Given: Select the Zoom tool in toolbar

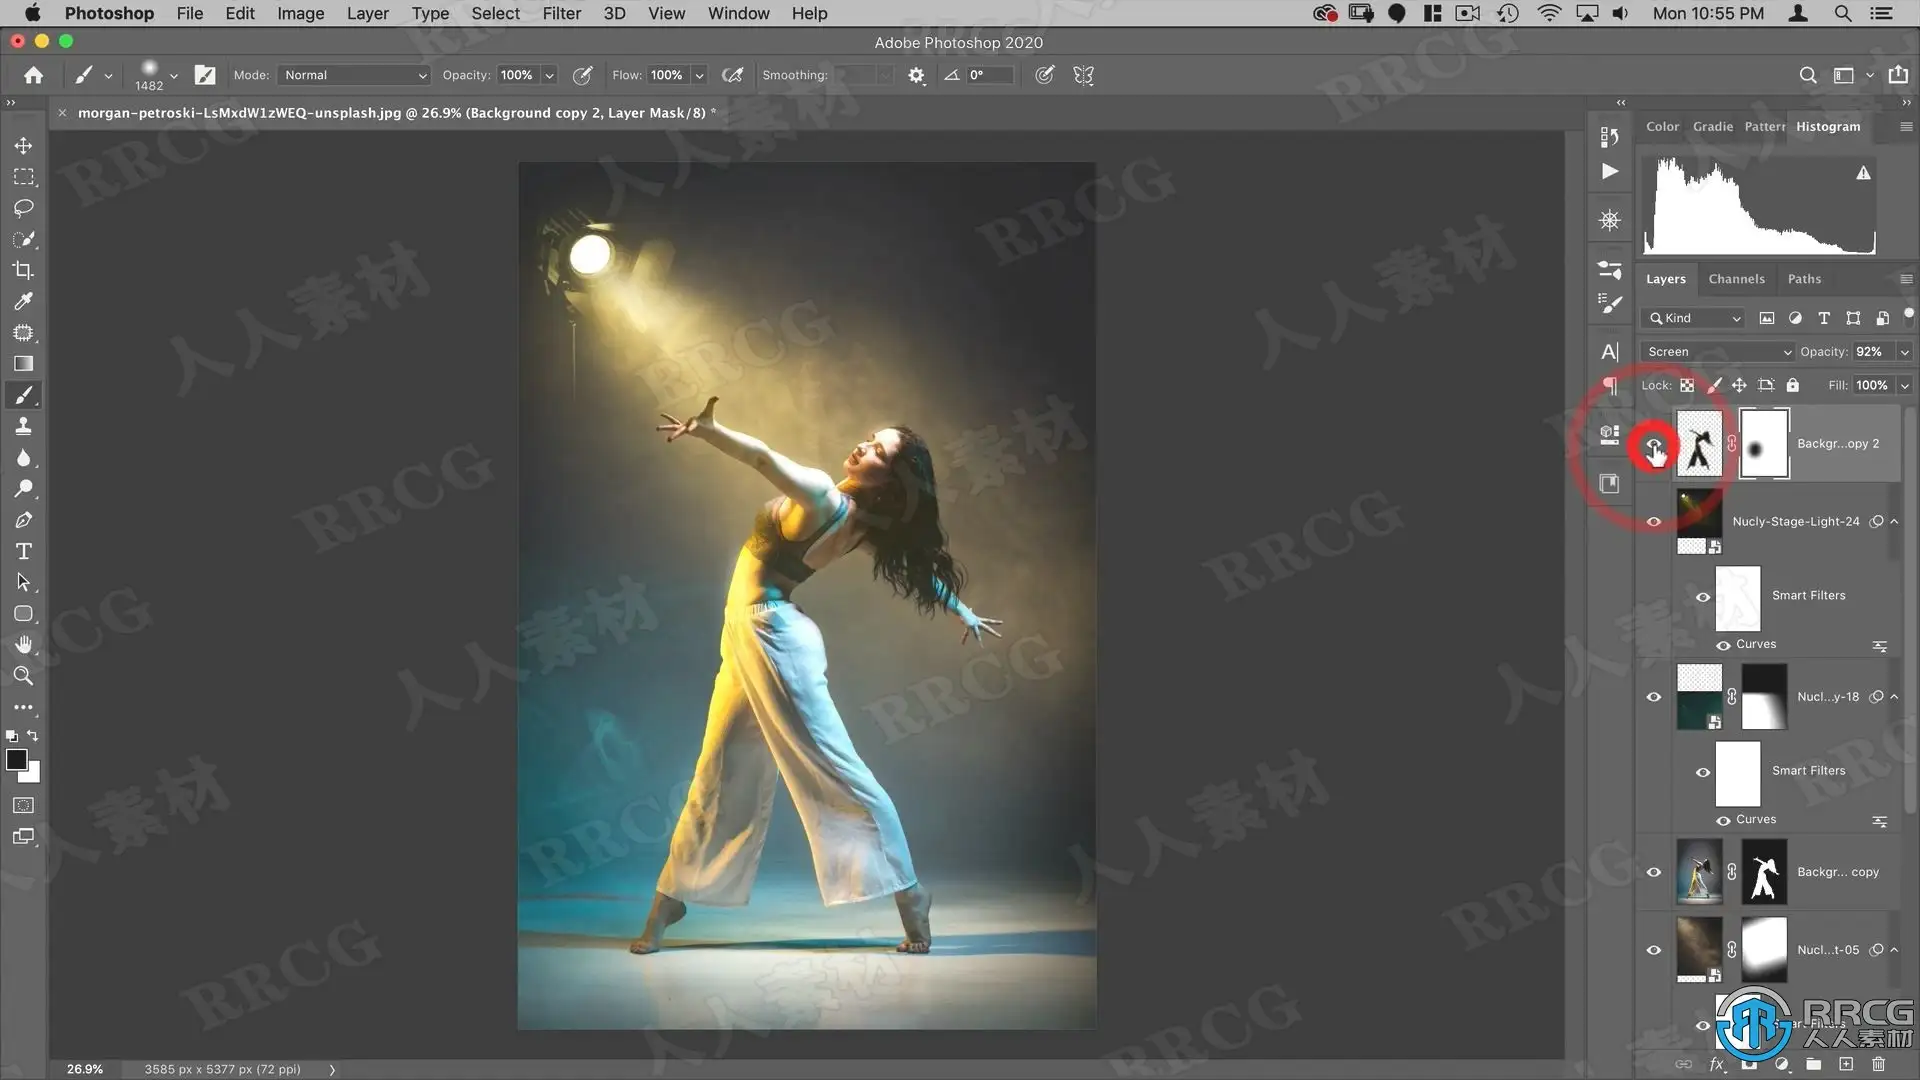Looking at the screenshot, I should [23, 676].
